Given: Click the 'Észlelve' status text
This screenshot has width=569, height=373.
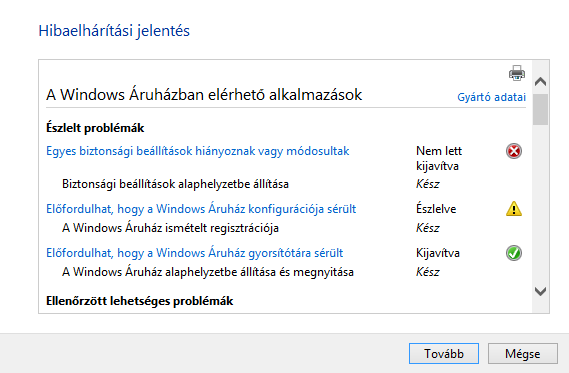Looking at the screenshot, I should [x=436, y=209].
